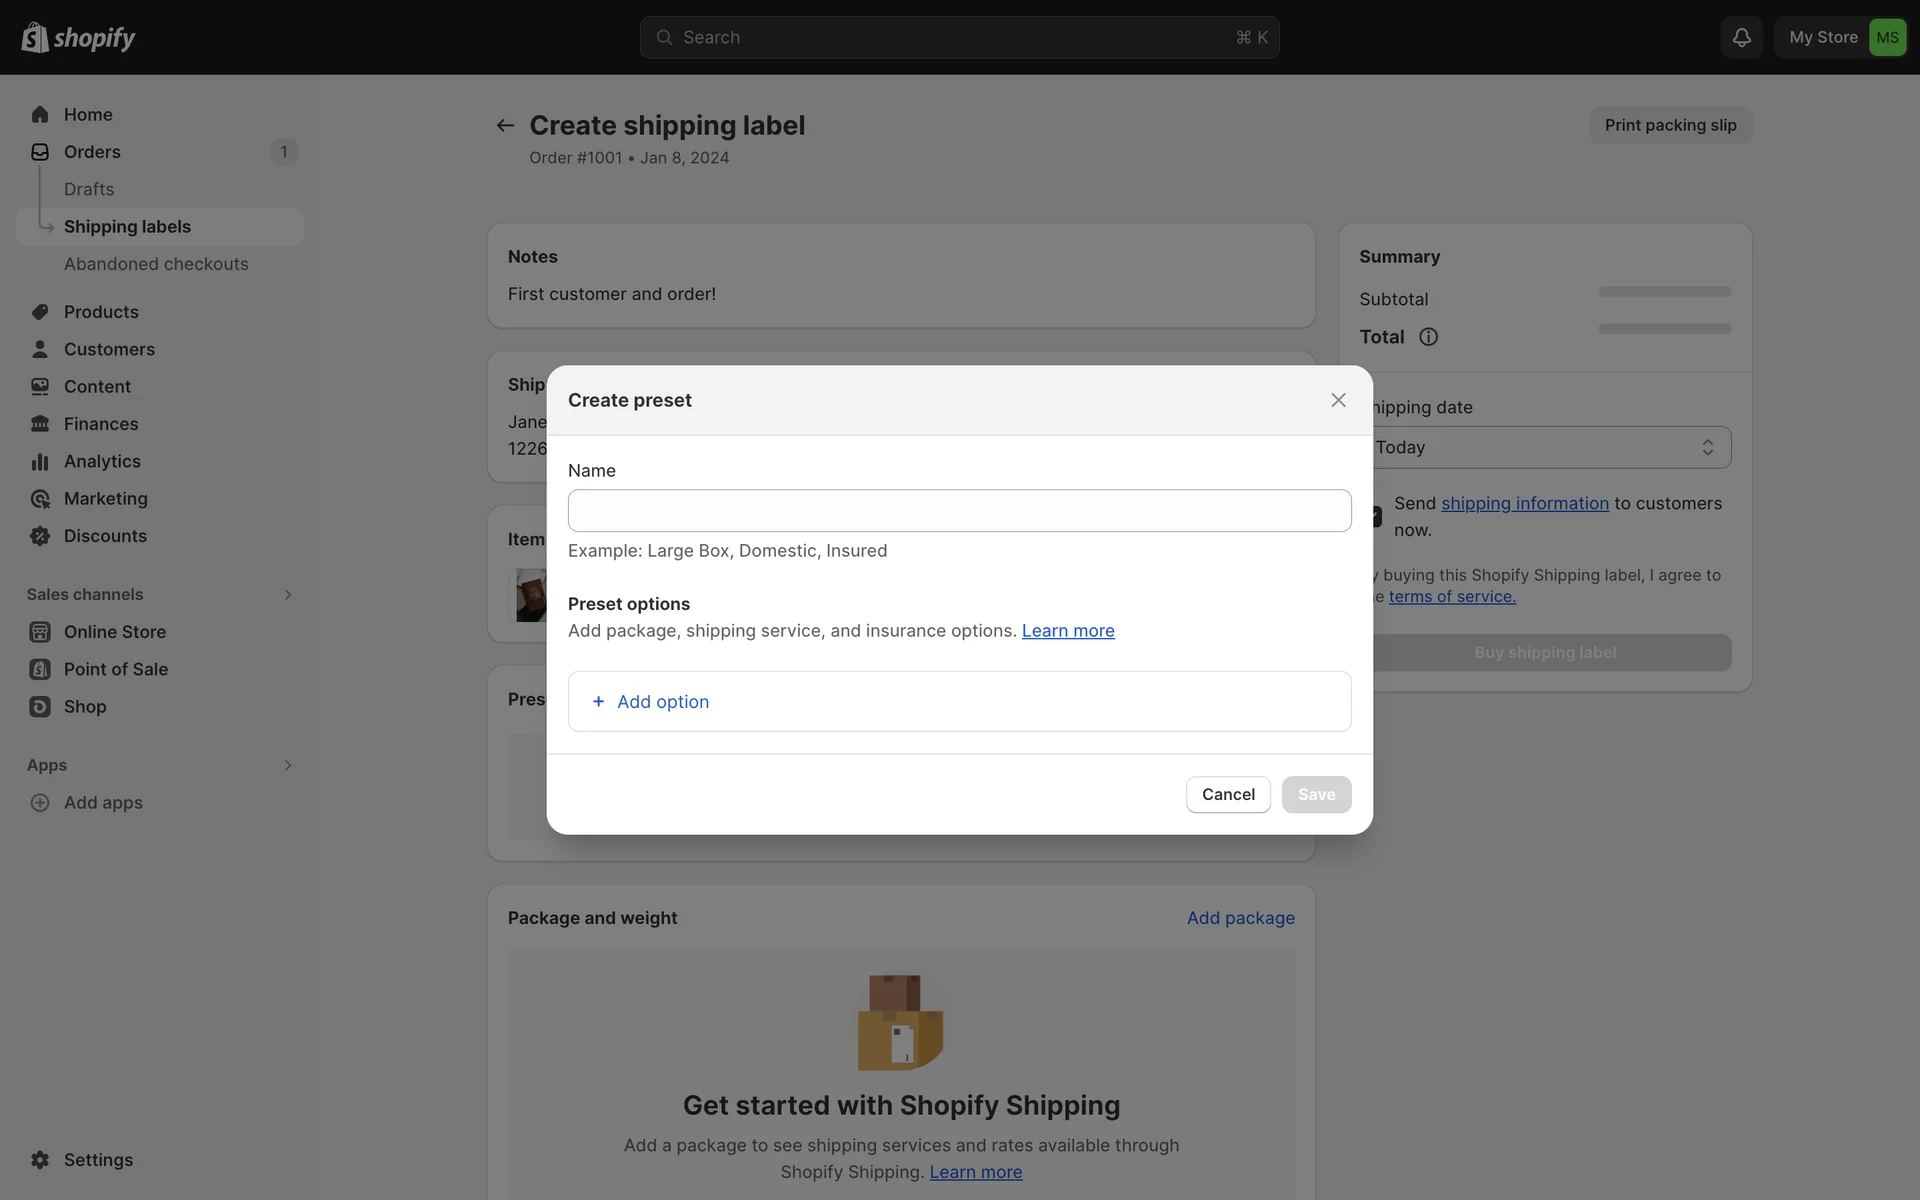Click the Total info circle icon
Image resolution: width=1920 pixels, height=1200 pixels.
click(x=1428, y=337)
